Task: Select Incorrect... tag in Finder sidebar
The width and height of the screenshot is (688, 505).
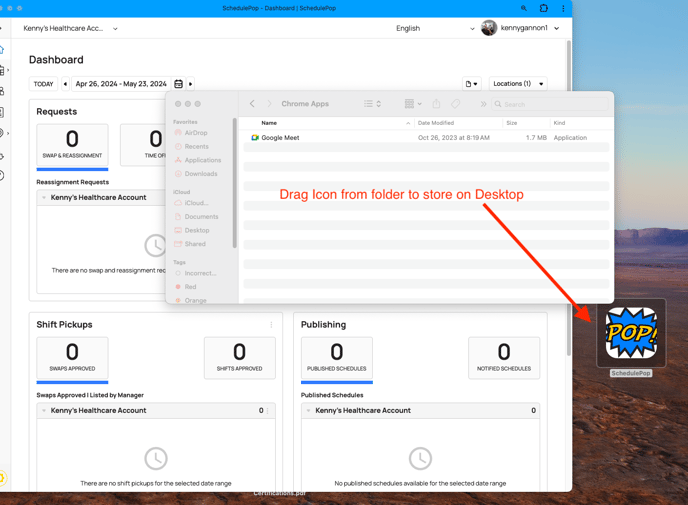Action: 196,273
